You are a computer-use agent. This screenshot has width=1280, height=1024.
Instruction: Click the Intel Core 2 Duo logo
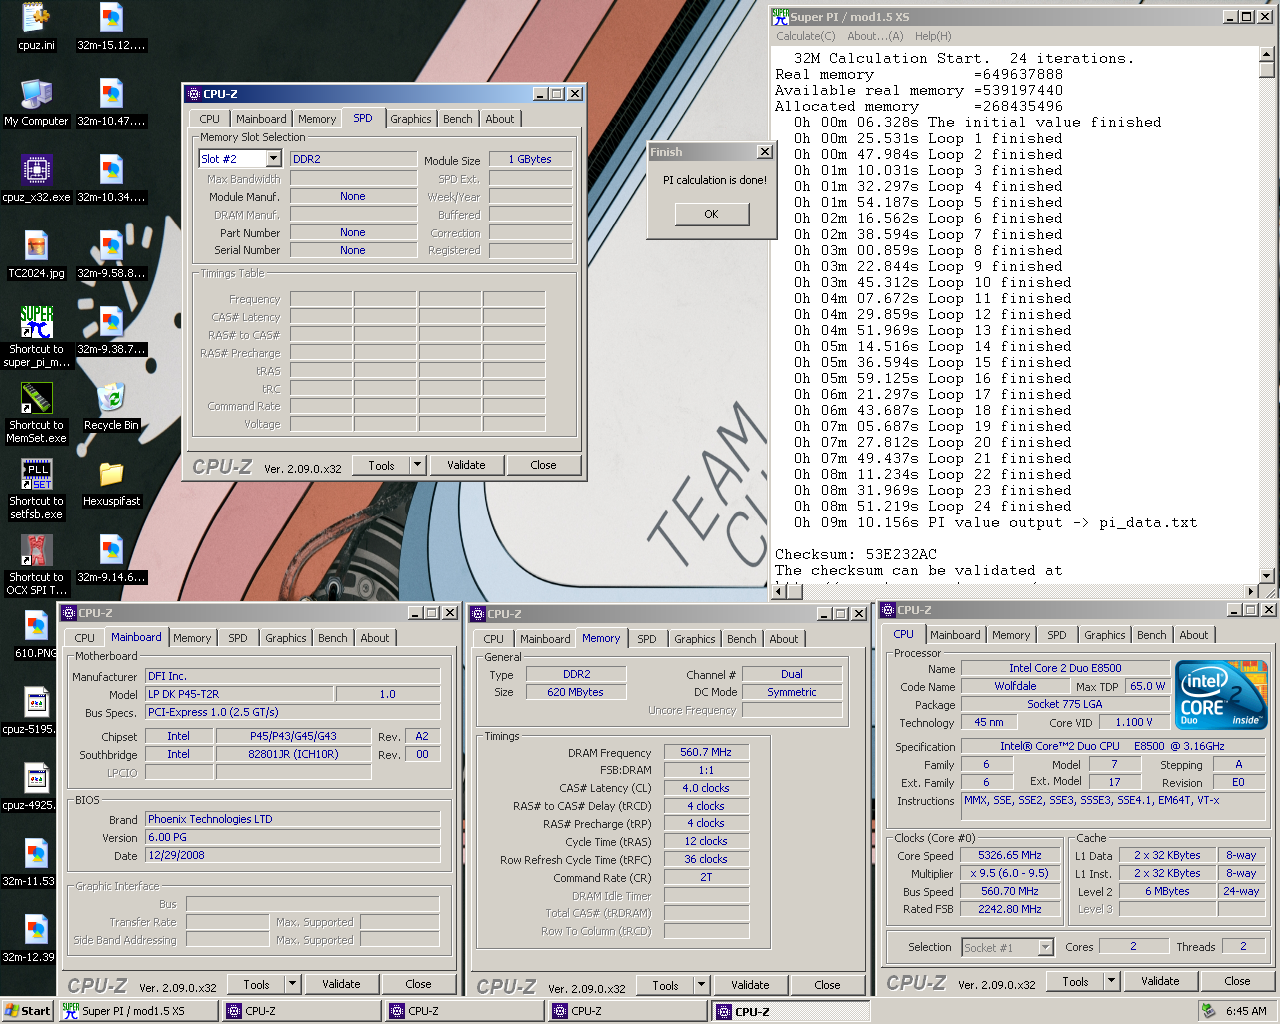(x=1221, y=695)
